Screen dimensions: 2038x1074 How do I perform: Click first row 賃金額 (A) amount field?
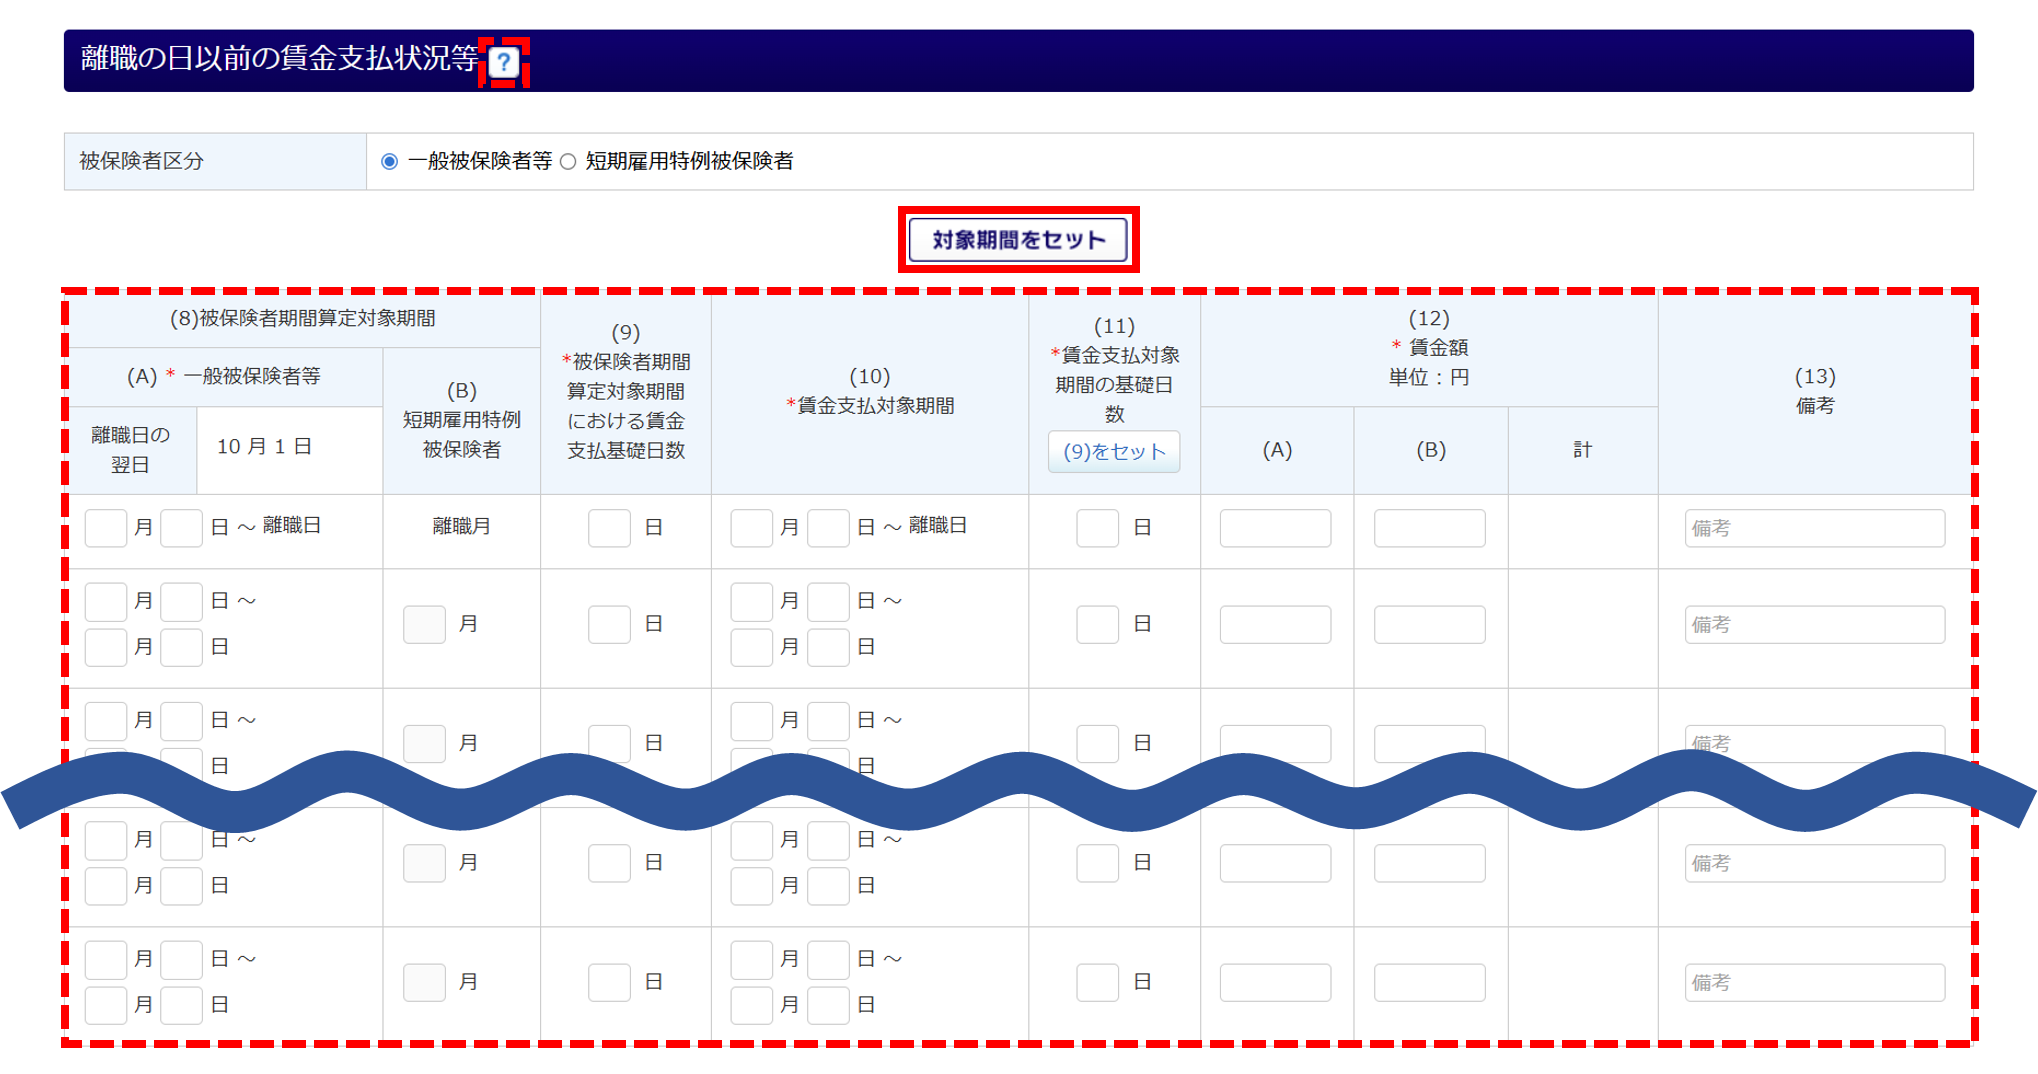point(1275,528)
